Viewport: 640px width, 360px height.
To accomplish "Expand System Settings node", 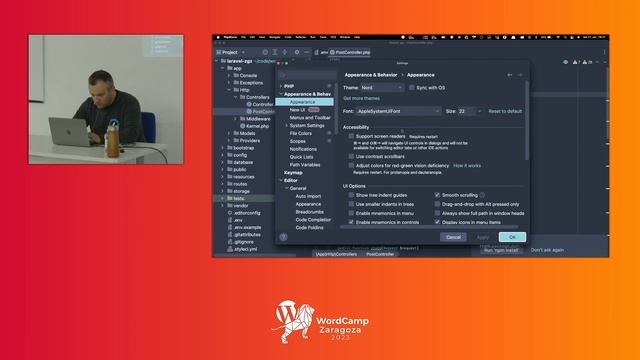I will click(x=287, y=125).
